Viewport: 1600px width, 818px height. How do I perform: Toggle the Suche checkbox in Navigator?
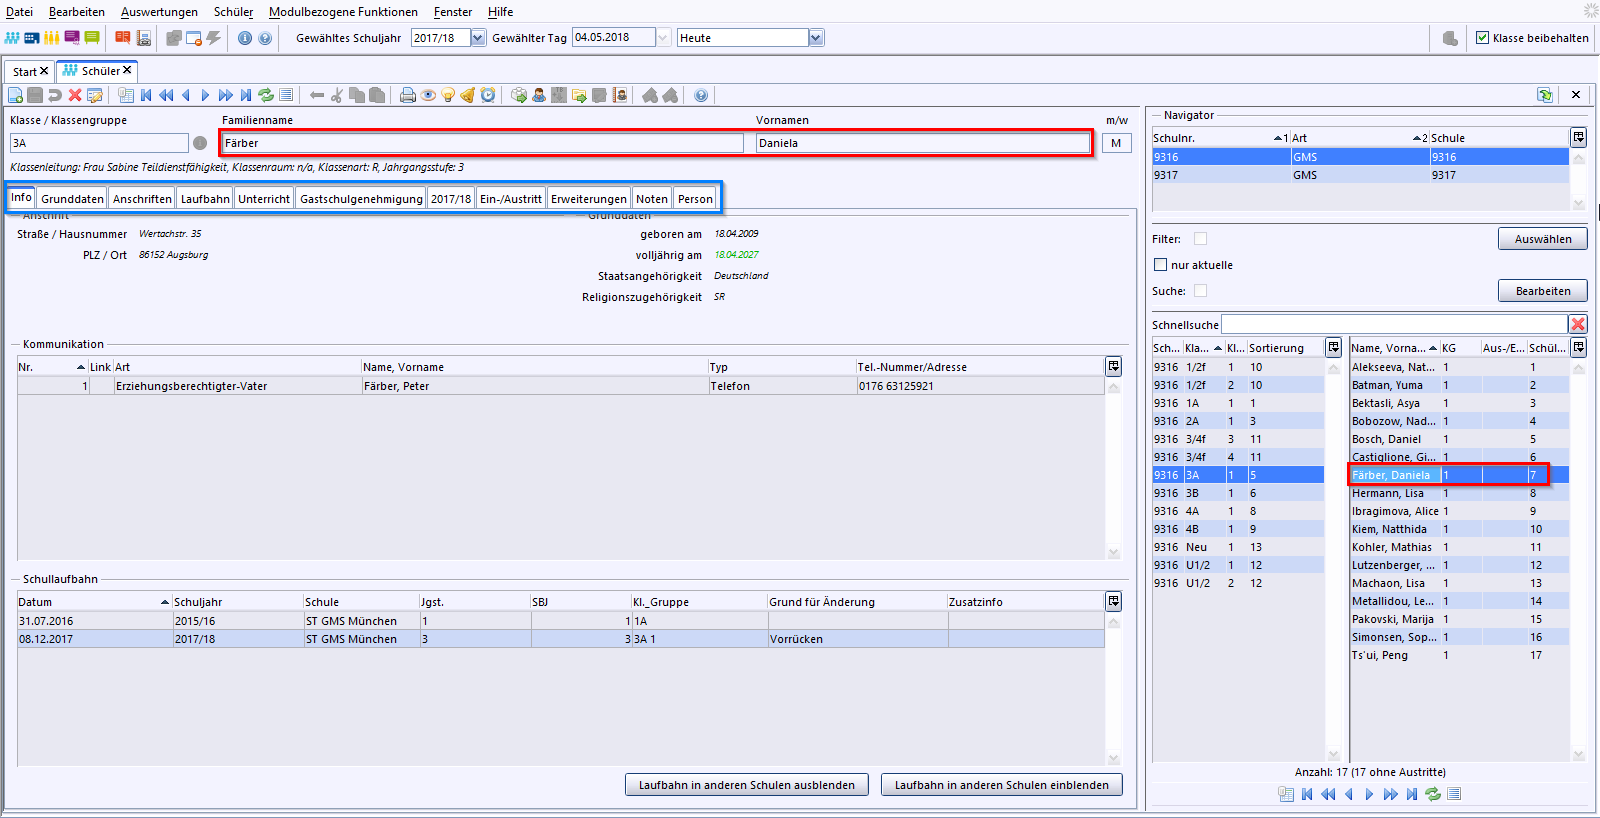(1200, 291)
